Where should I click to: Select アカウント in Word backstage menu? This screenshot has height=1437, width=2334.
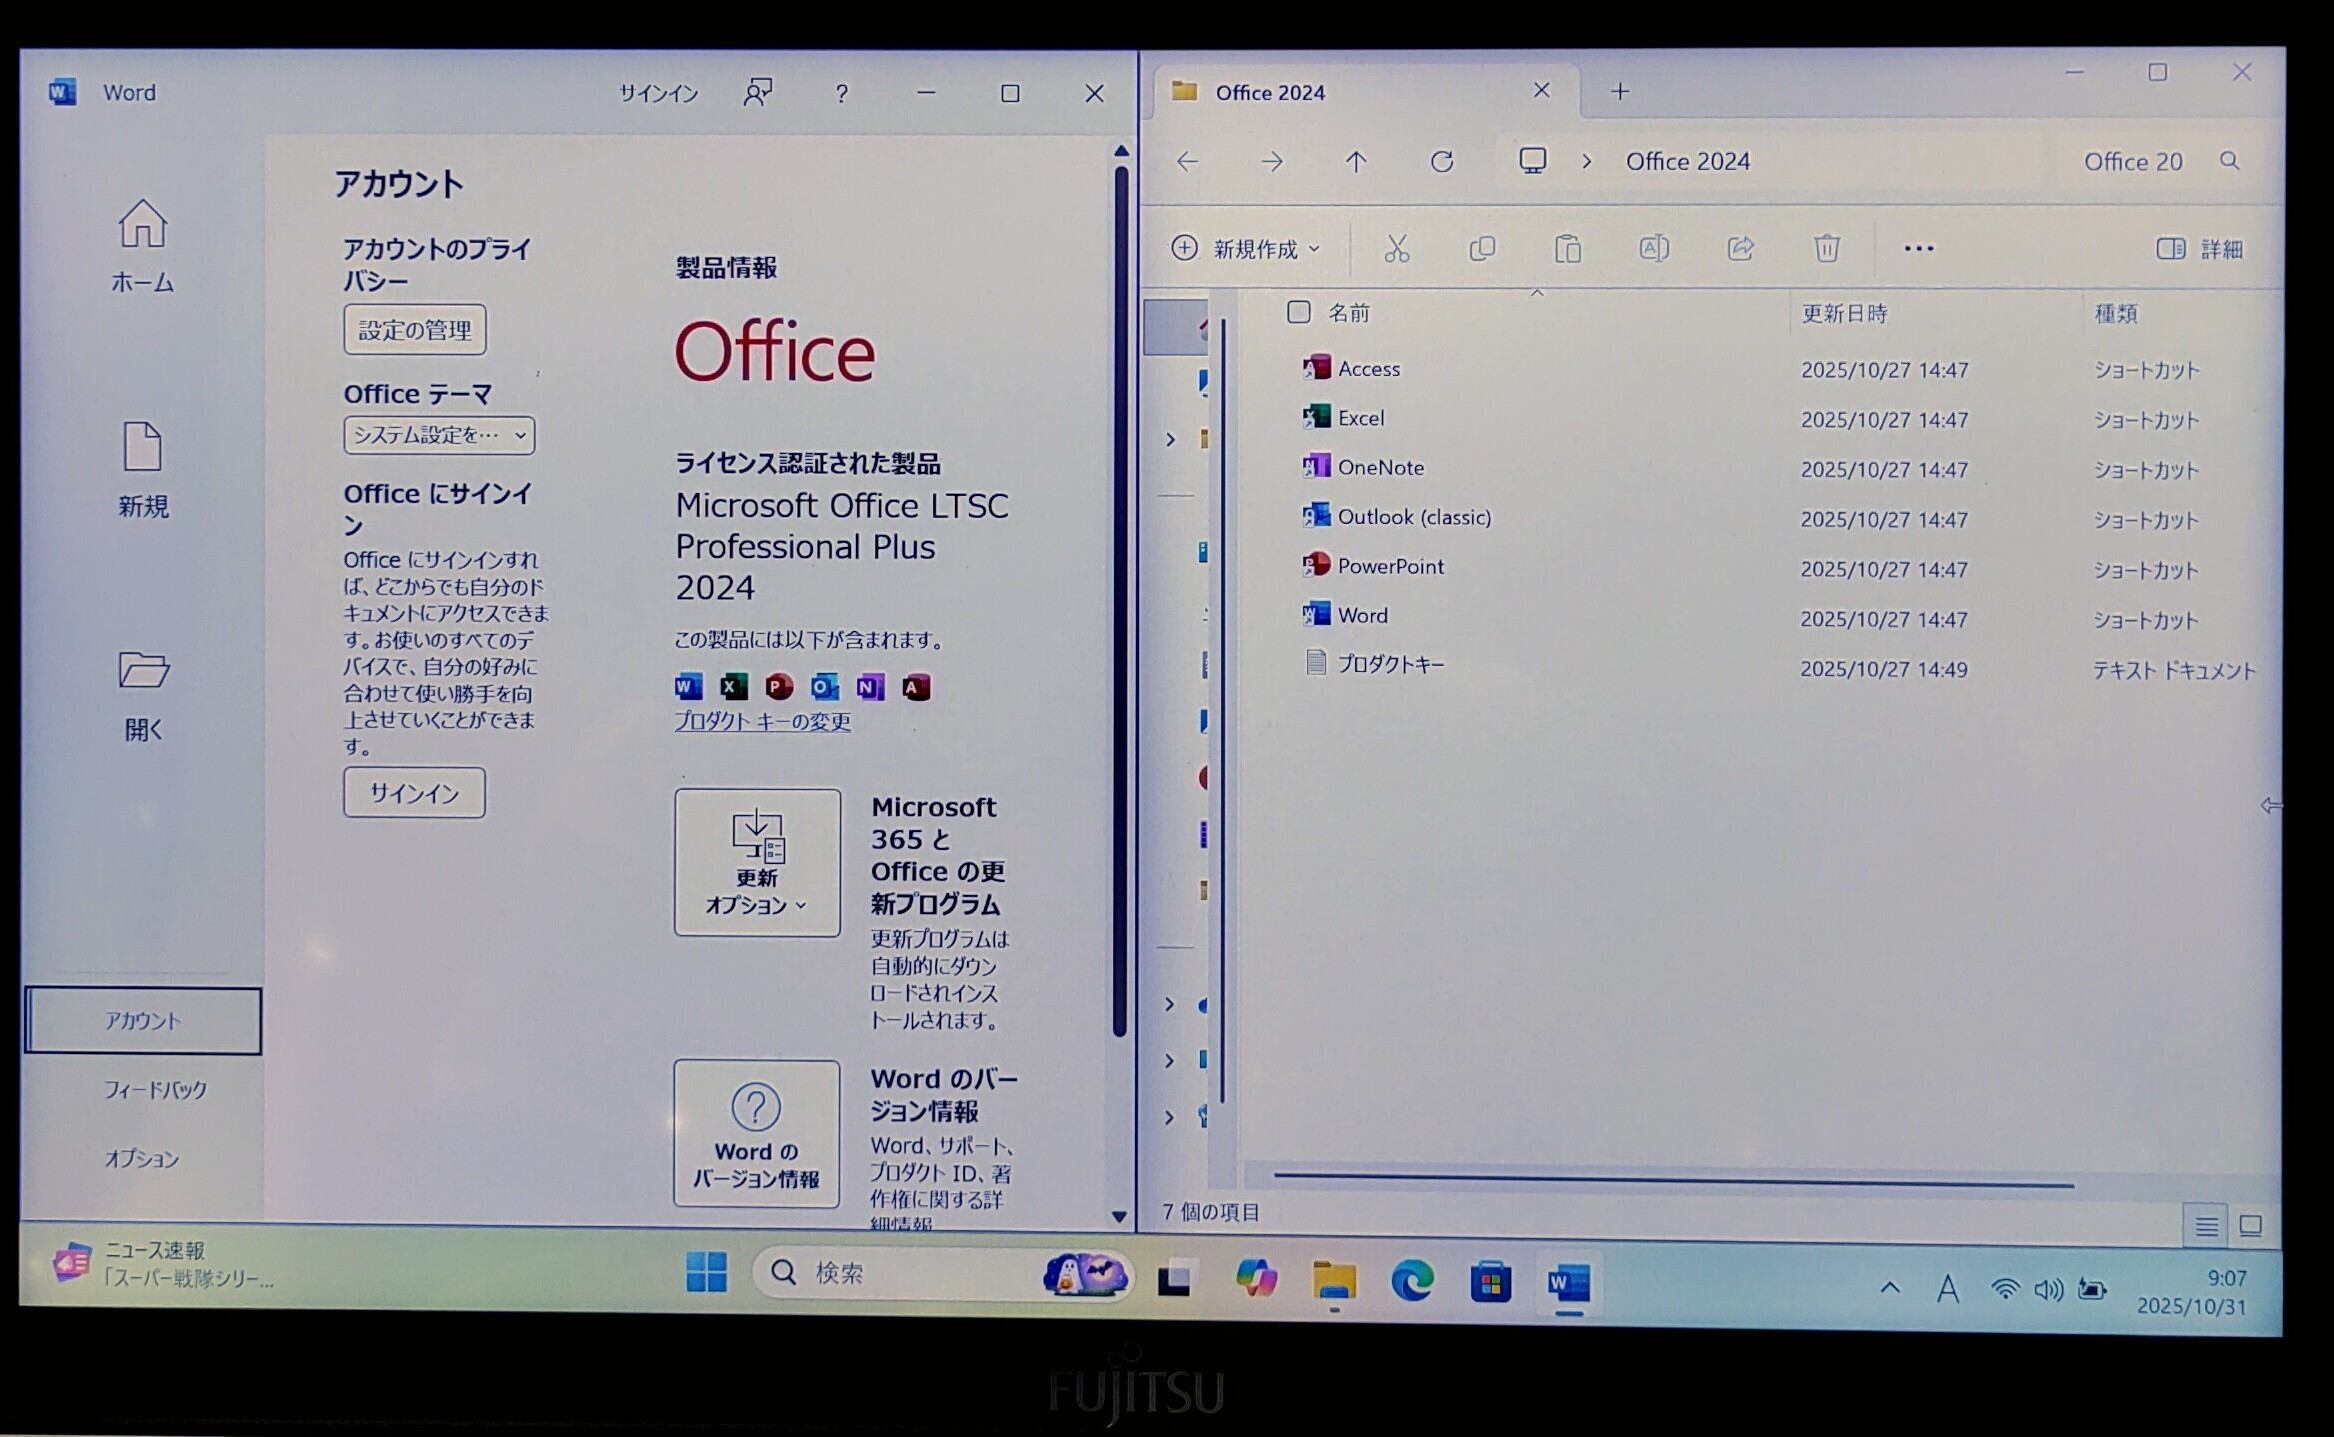click(x=143, y=1021)
